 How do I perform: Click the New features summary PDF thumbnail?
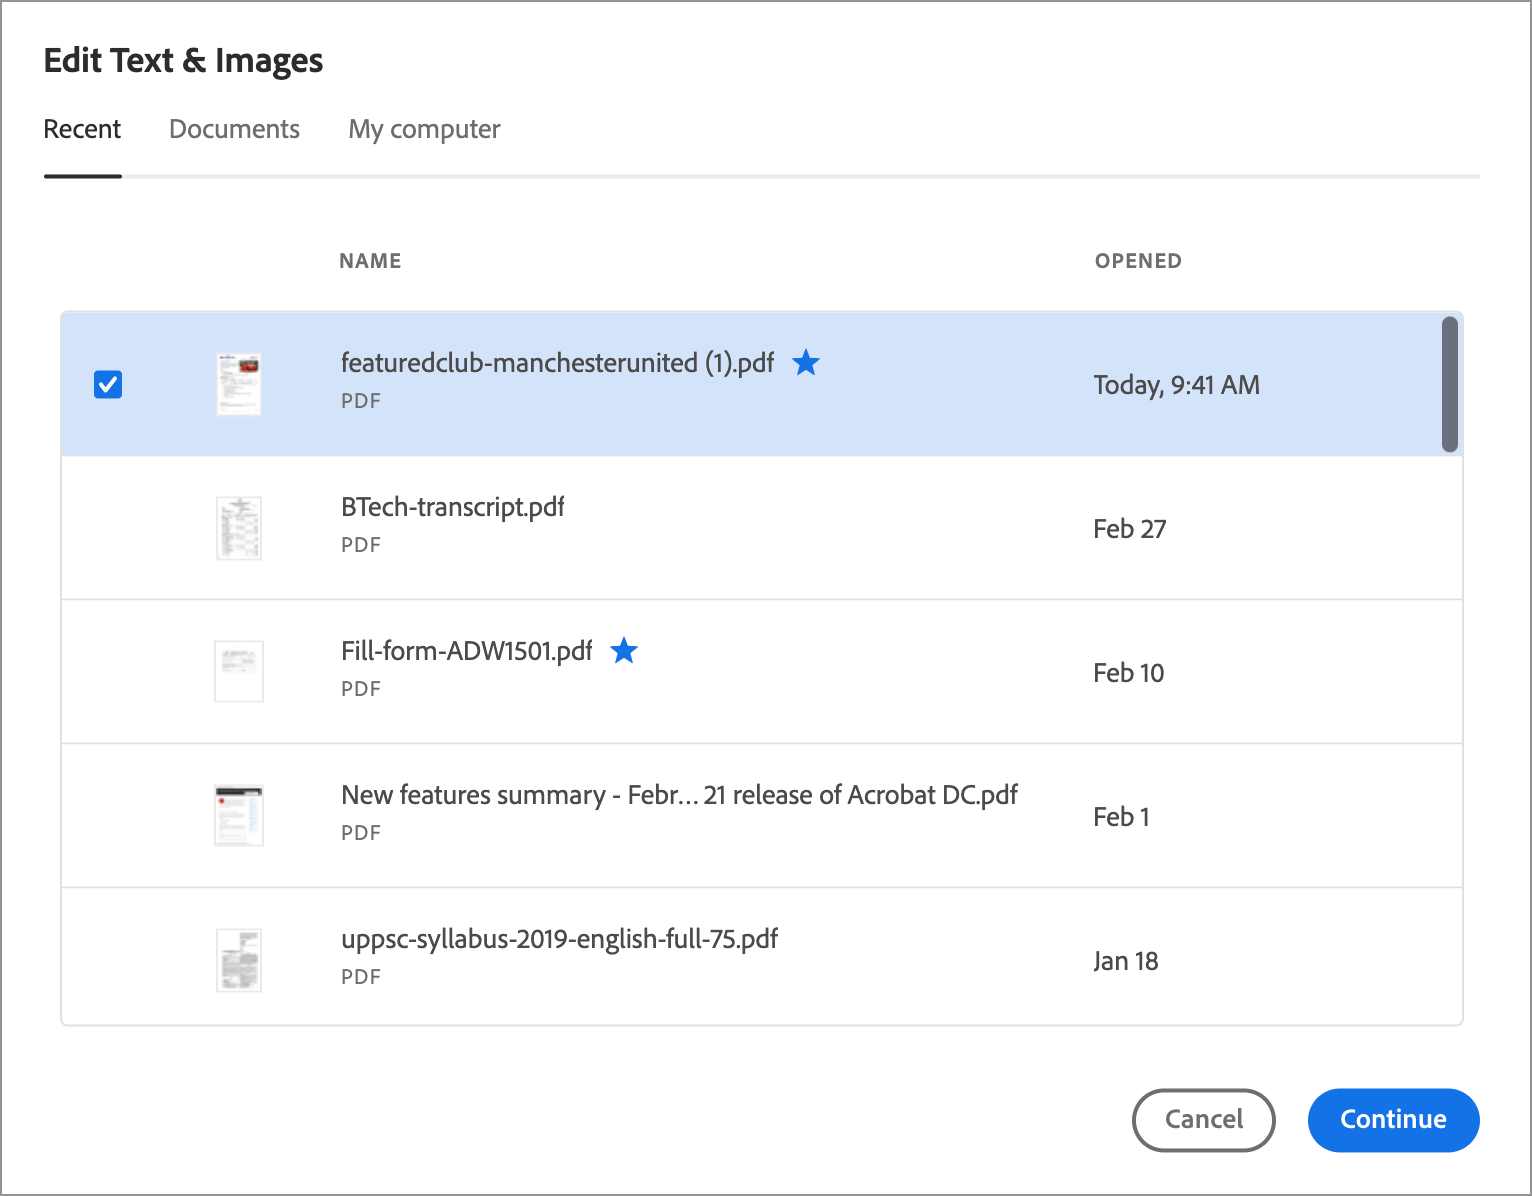tap(238, 815)
